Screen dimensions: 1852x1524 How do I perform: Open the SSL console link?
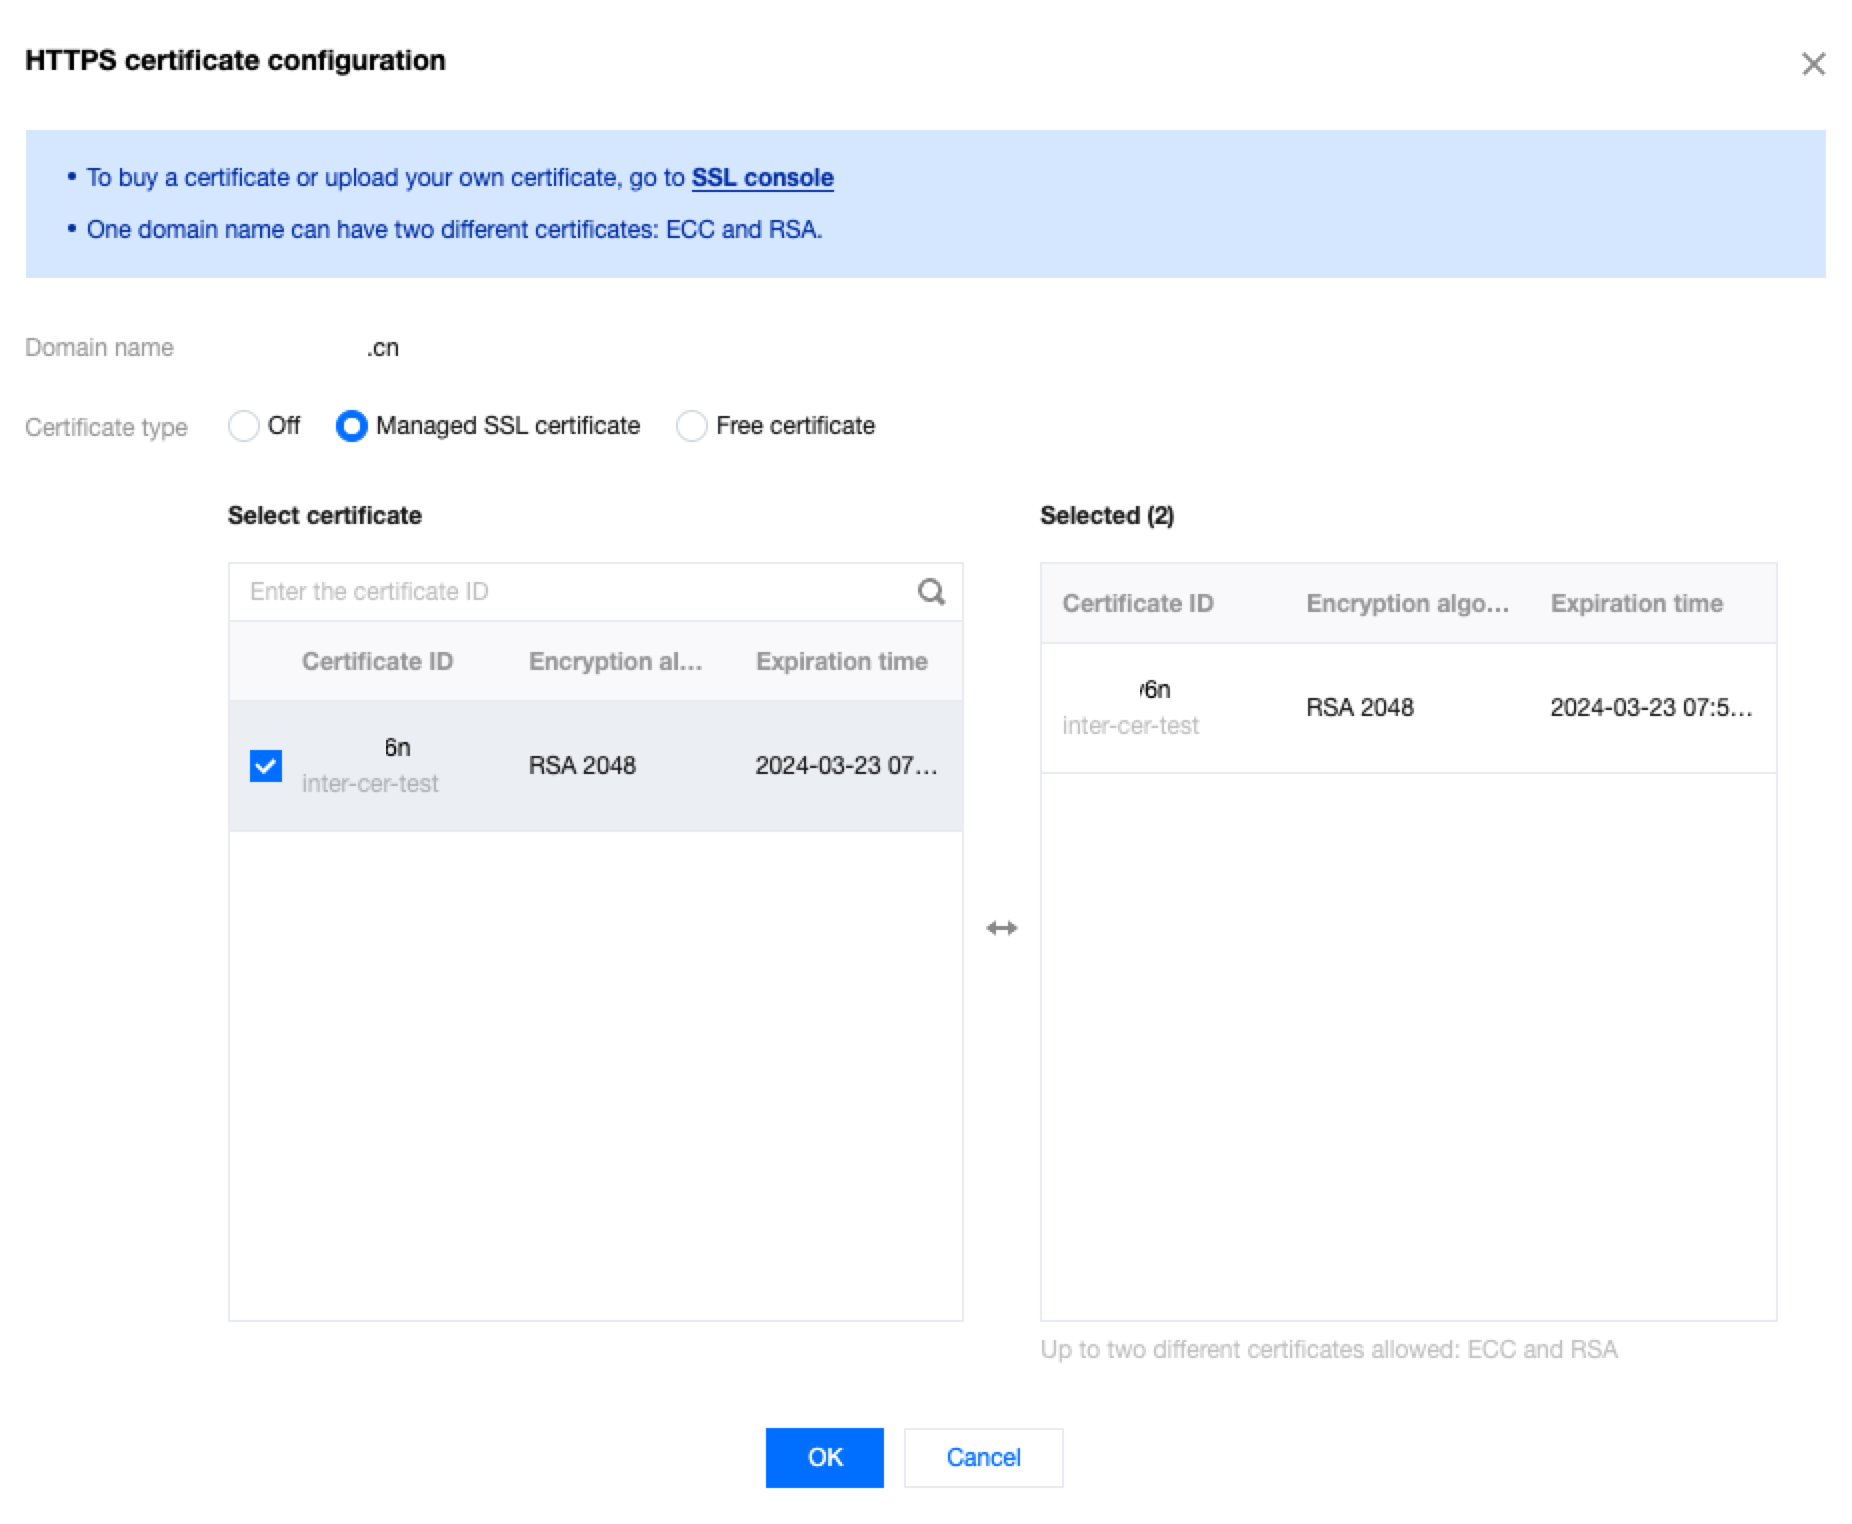tap(762, 178)
